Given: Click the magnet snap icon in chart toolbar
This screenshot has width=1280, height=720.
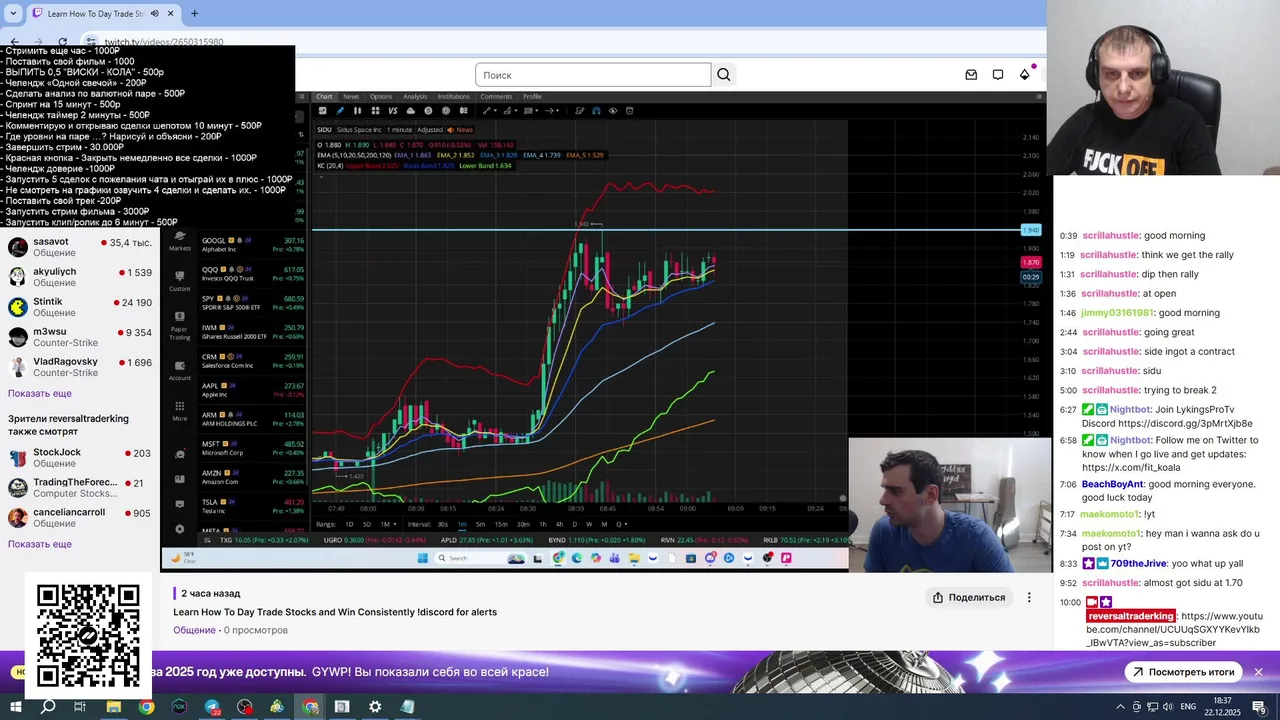Looking at the screenshot, I should [x=596, y=111].
